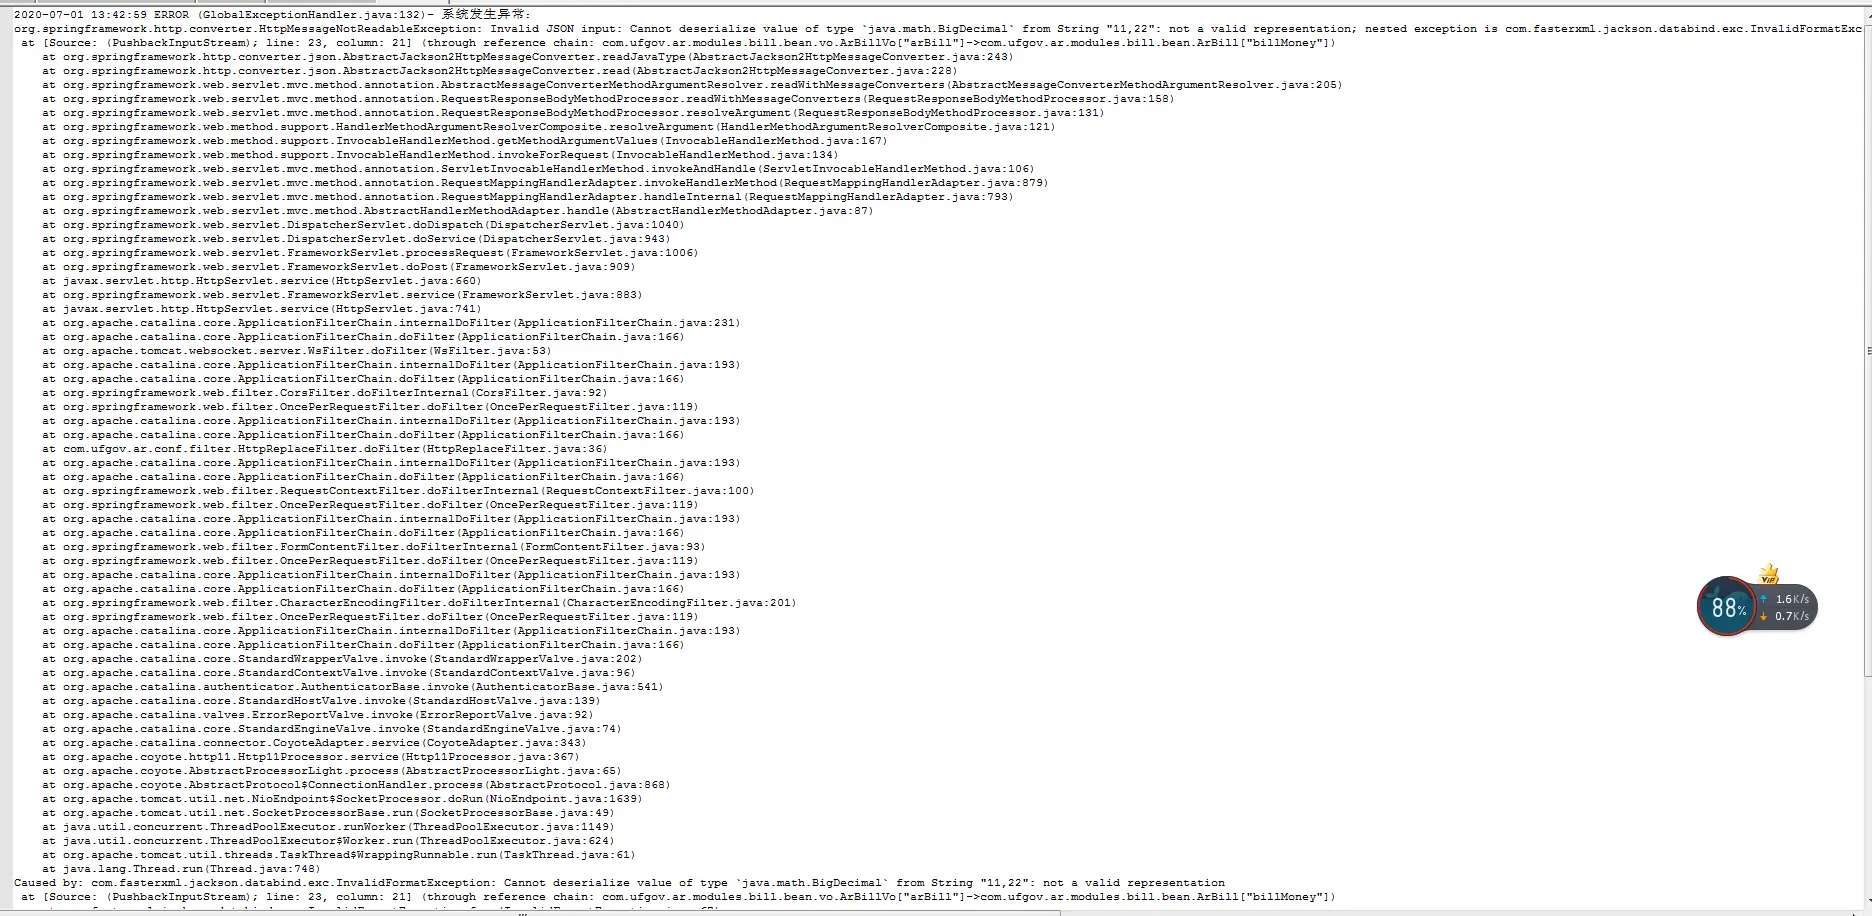This screenshot has height=916, width=1872.
Task: Click the 1.6K/s upload speed readout
Action: click(x=1792, y=599)
